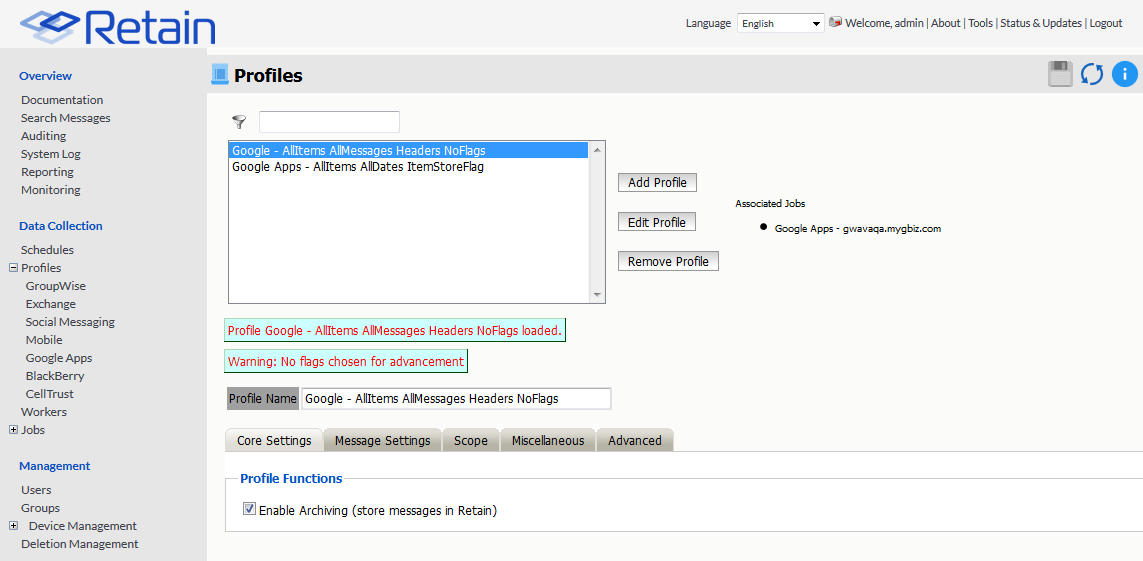
Task: Open Workers in the sidebar
Action: point(43,412)
